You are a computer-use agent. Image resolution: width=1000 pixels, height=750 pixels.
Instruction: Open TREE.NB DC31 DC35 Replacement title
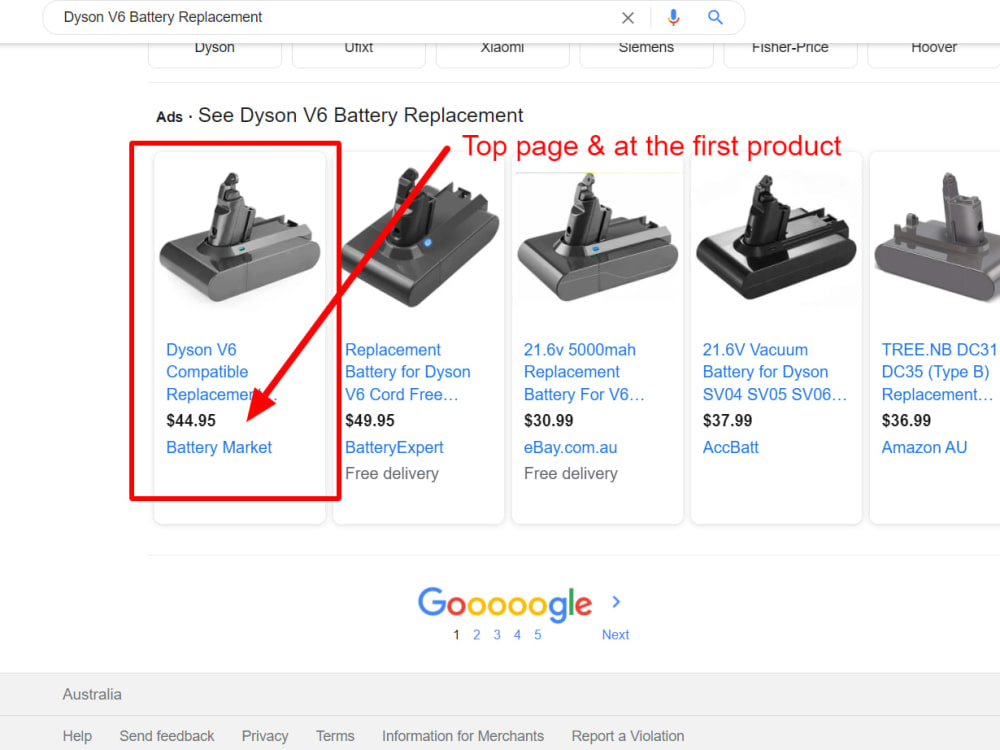pos(939,372)
